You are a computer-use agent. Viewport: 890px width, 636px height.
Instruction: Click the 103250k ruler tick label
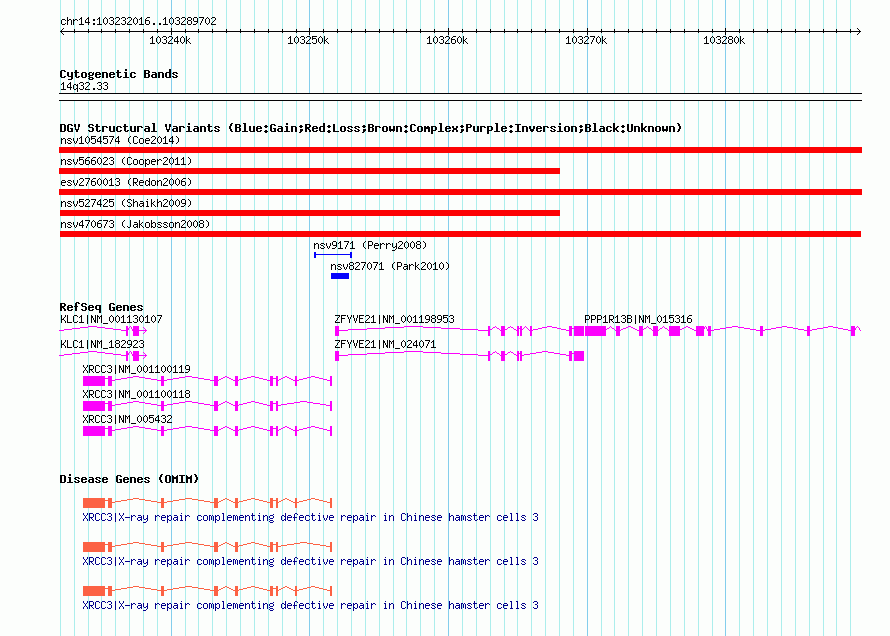pyautogui.click(x=308, y=40)
